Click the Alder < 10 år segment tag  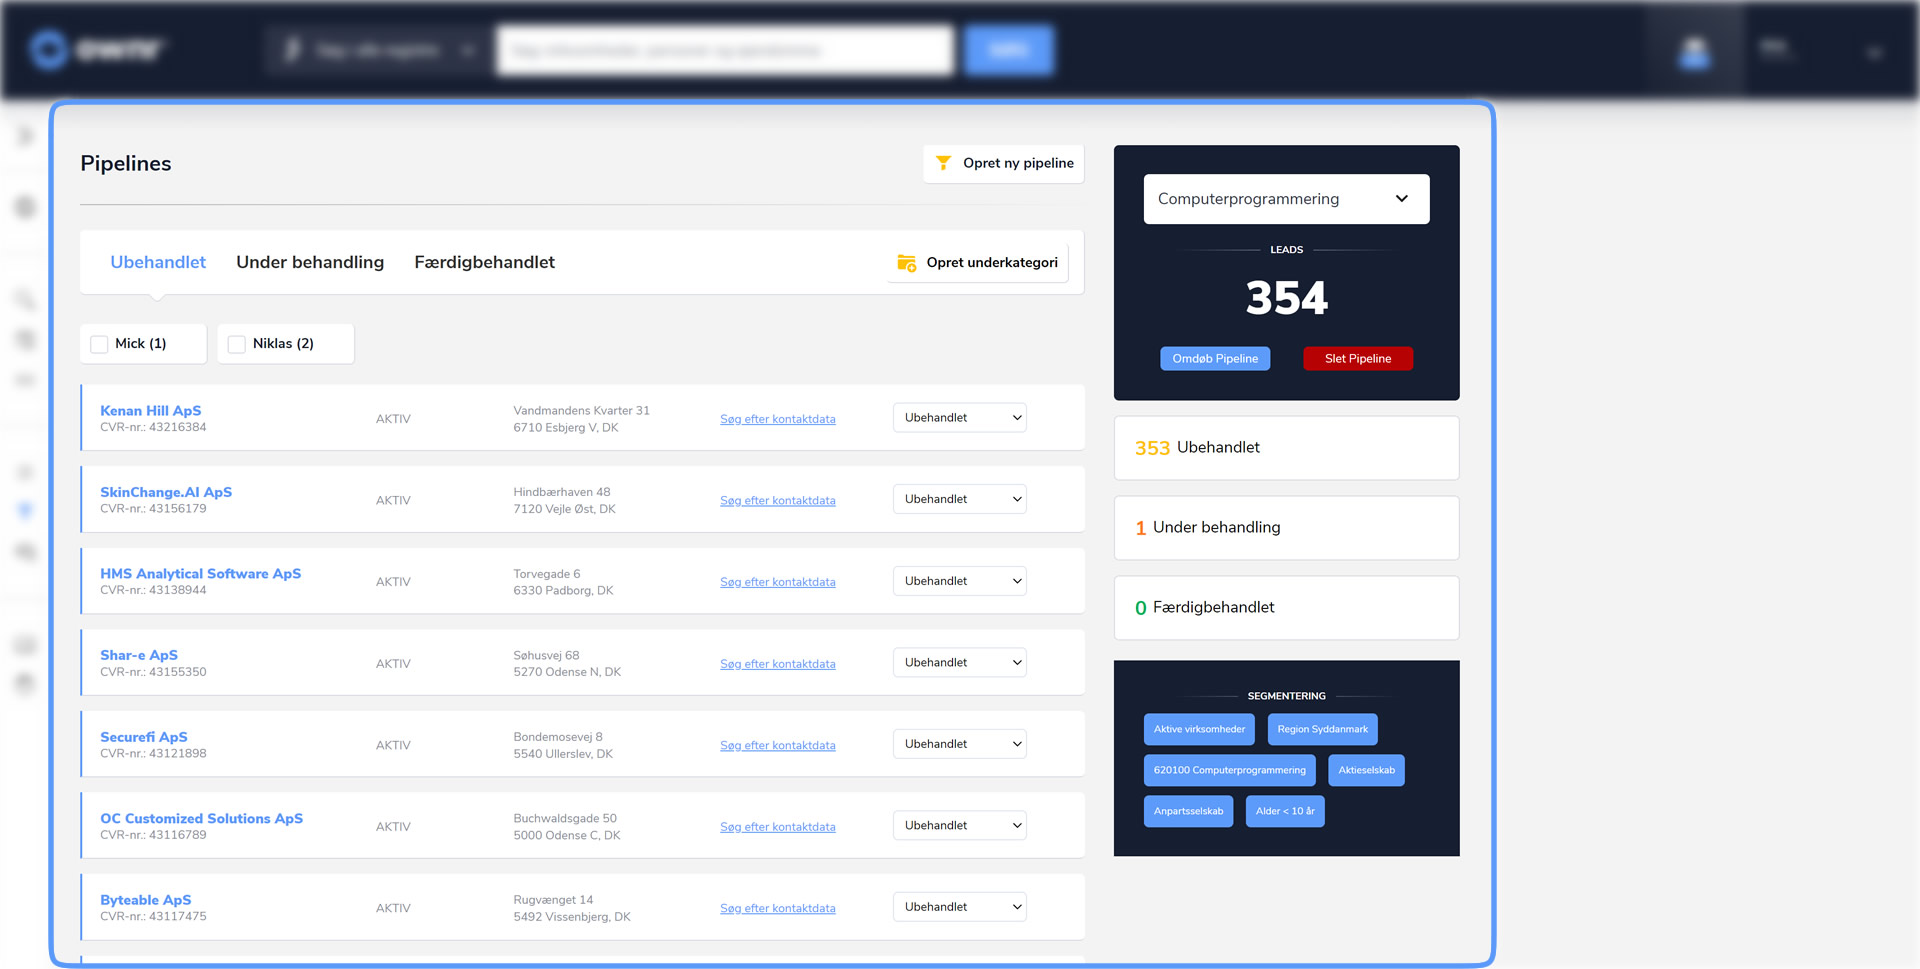point(1285,811)
